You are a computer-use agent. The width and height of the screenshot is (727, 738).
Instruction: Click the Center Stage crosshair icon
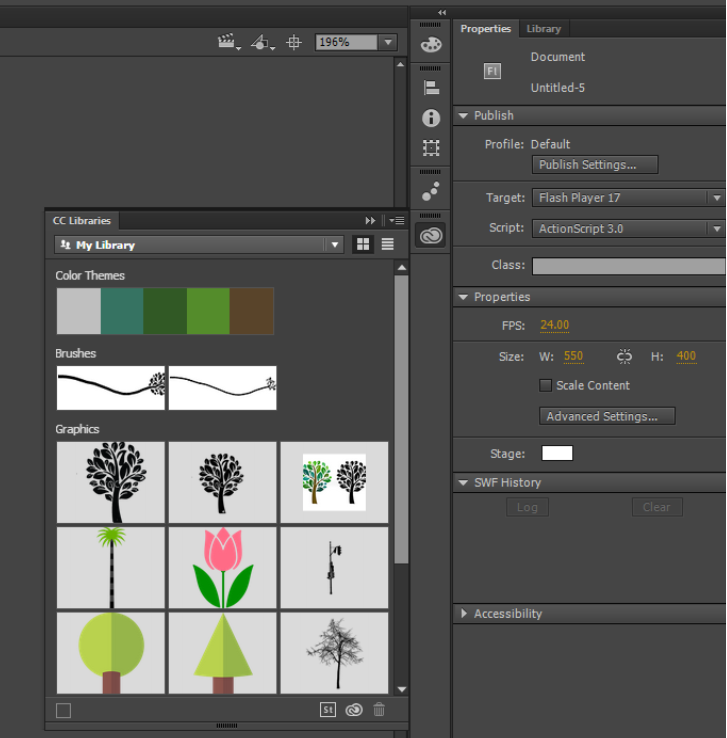pyautogui.click(x=294, y=42)
